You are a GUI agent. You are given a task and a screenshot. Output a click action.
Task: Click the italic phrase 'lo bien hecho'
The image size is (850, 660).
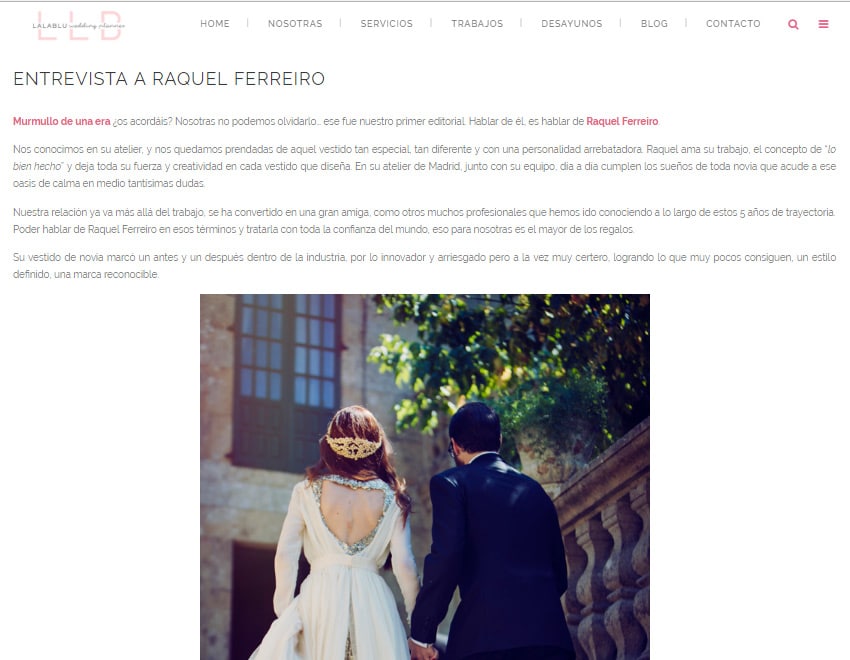[x=38, y=166]
